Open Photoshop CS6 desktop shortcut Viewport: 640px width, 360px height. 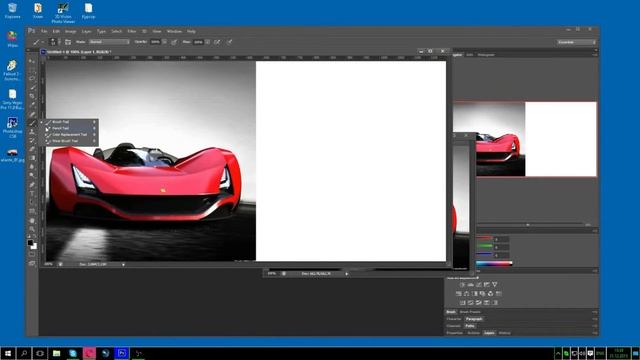tap(12, 127)
